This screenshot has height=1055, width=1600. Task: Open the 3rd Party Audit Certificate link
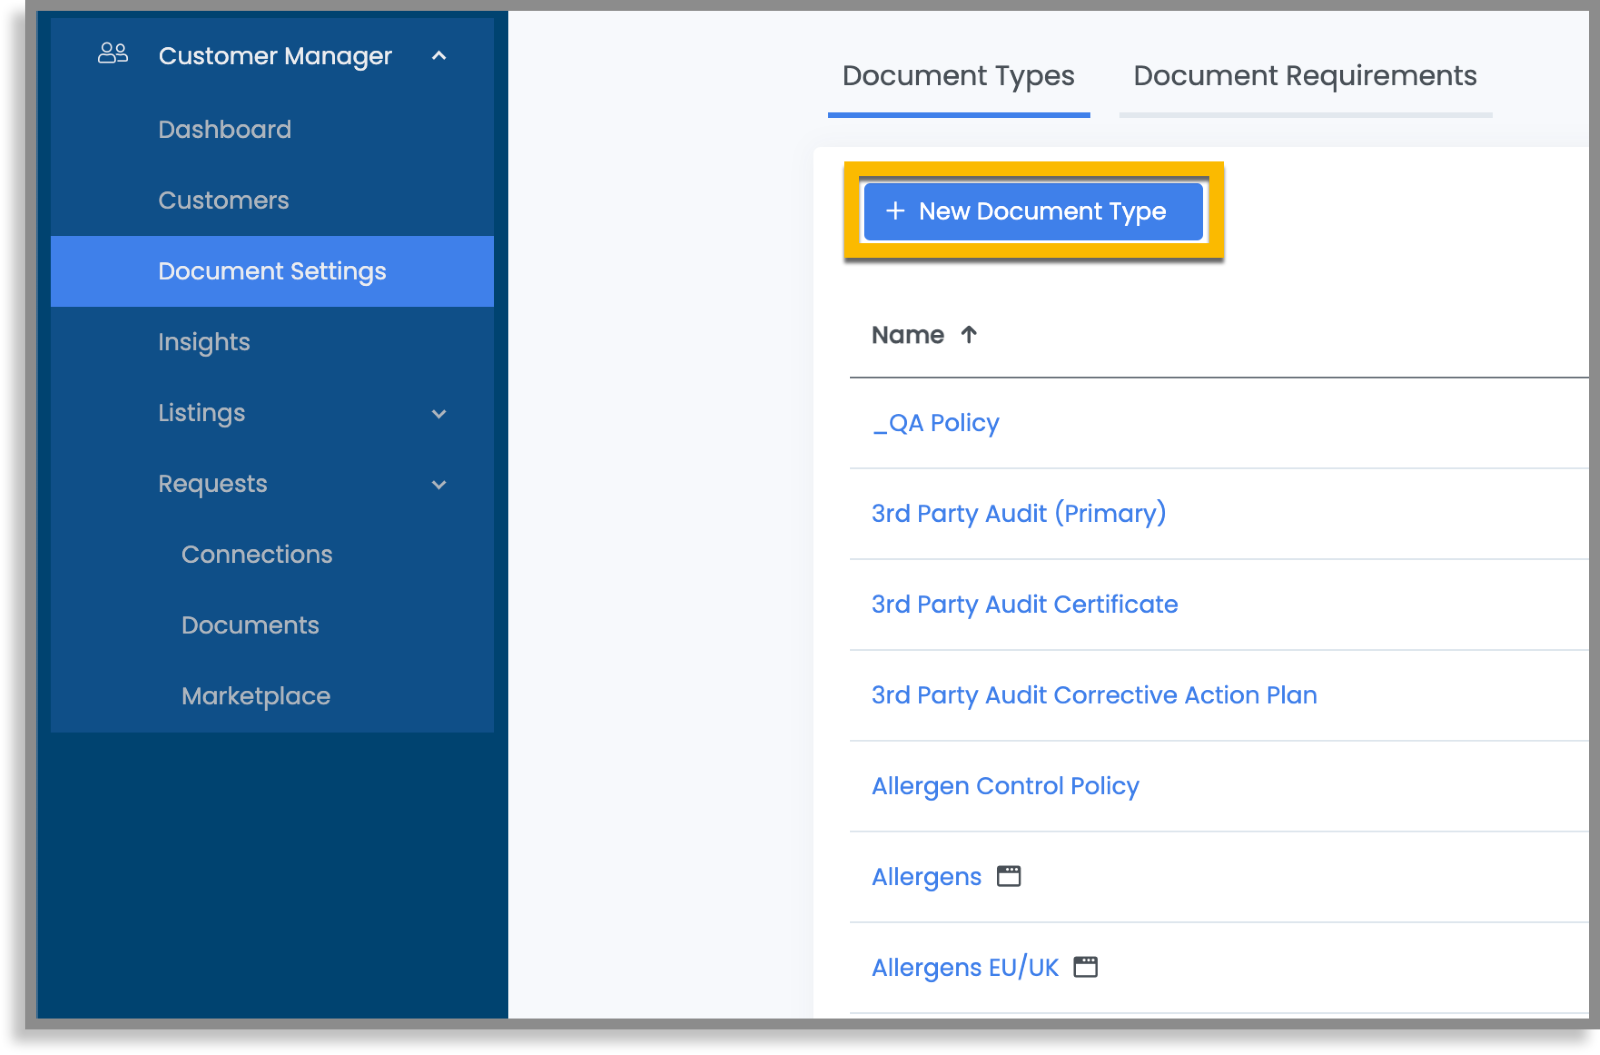point(1024,604)
